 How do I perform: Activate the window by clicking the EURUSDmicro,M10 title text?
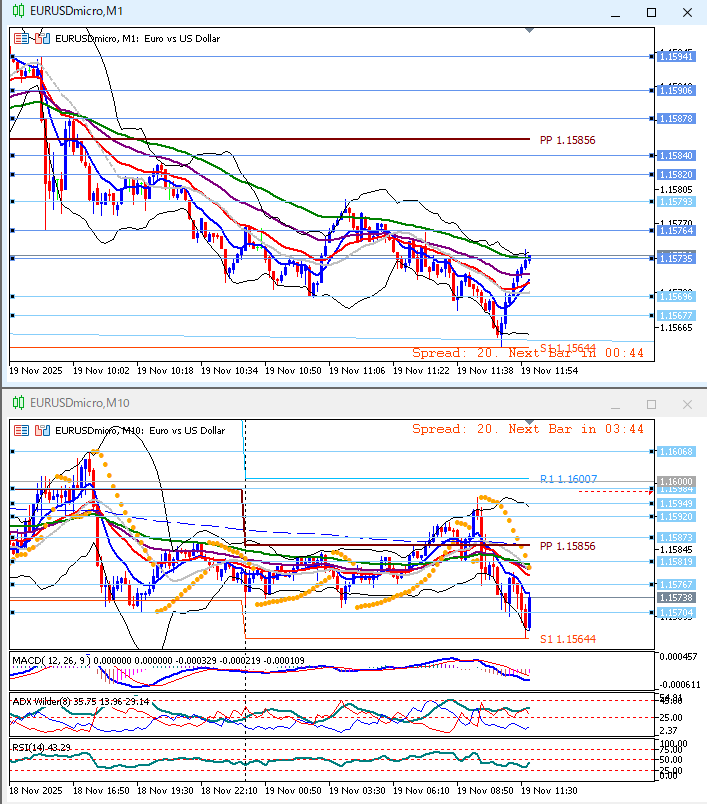[x=79, y=403]
